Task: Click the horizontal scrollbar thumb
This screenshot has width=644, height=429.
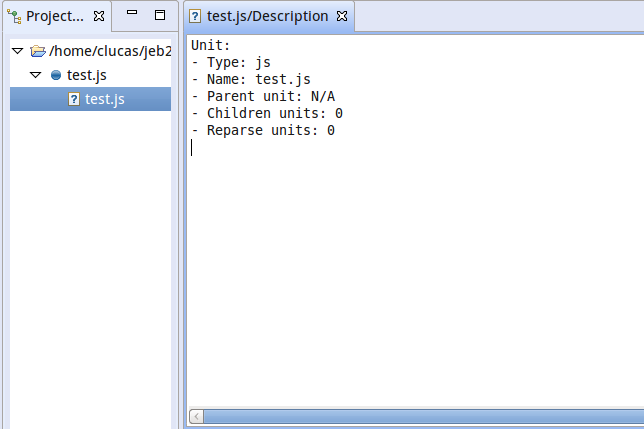Action: 424,417
